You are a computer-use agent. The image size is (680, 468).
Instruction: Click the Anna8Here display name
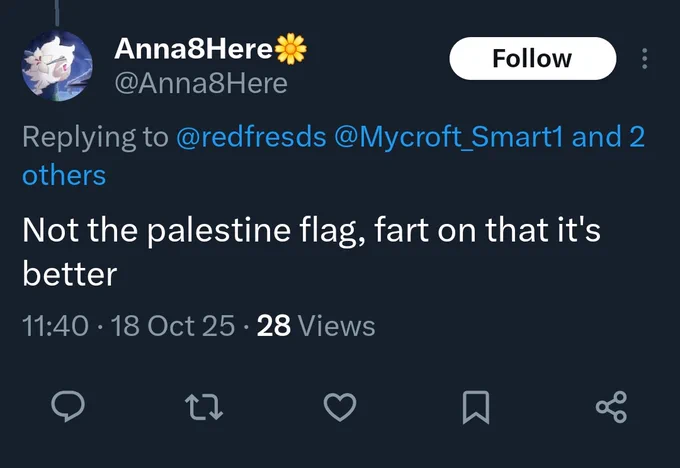pyautogui.click(x=193, y=49)
